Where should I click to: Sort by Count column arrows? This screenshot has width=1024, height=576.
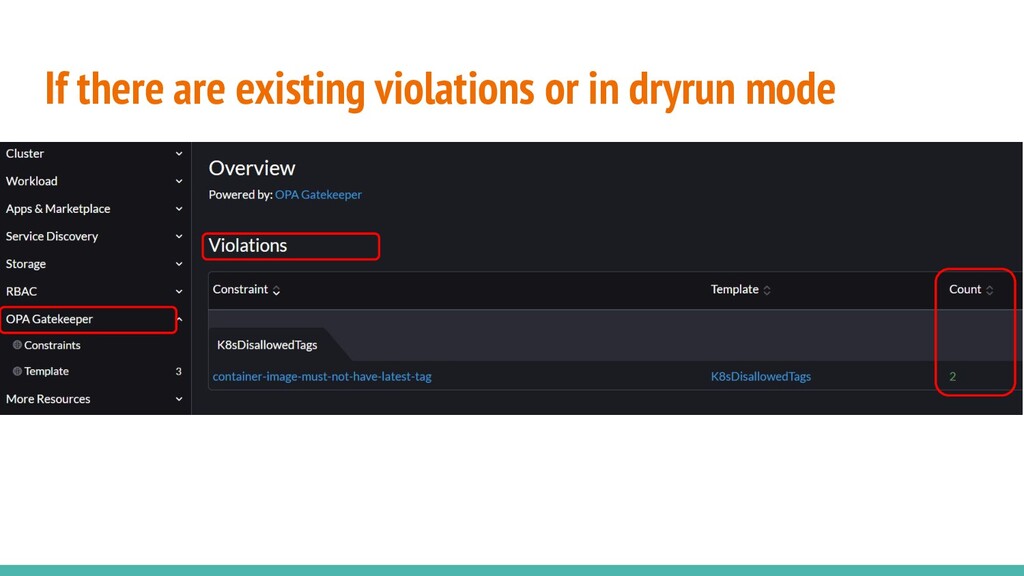(x=989, y=290)
